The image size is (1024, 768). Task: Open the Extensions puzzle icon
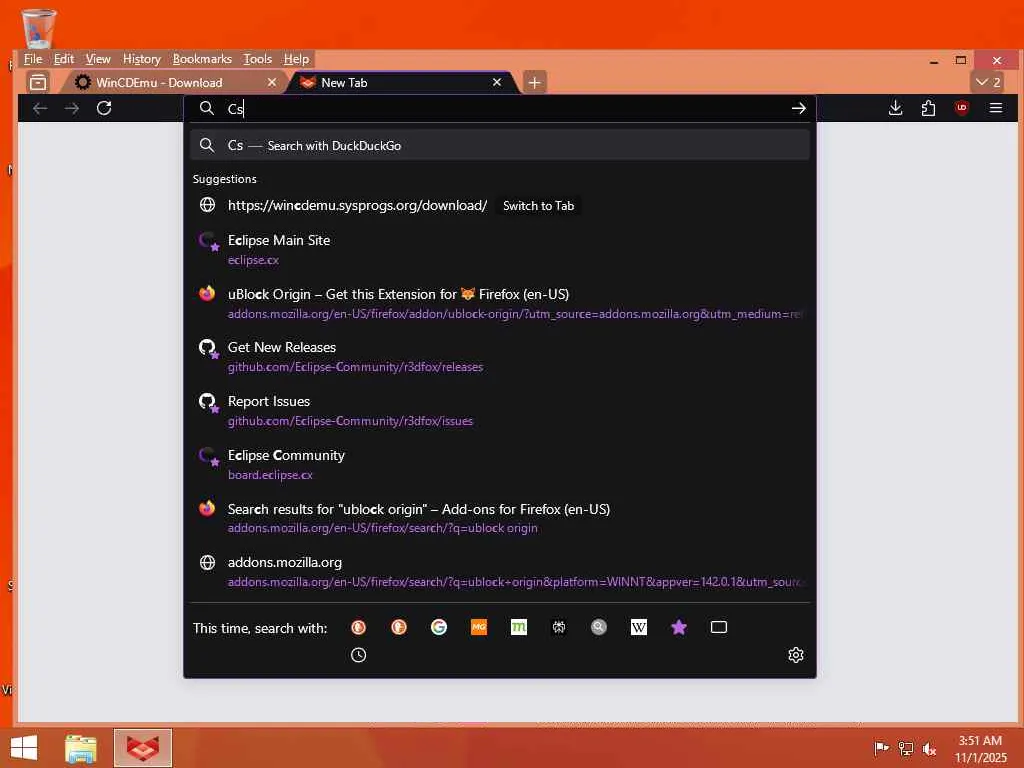coord(928,108)
